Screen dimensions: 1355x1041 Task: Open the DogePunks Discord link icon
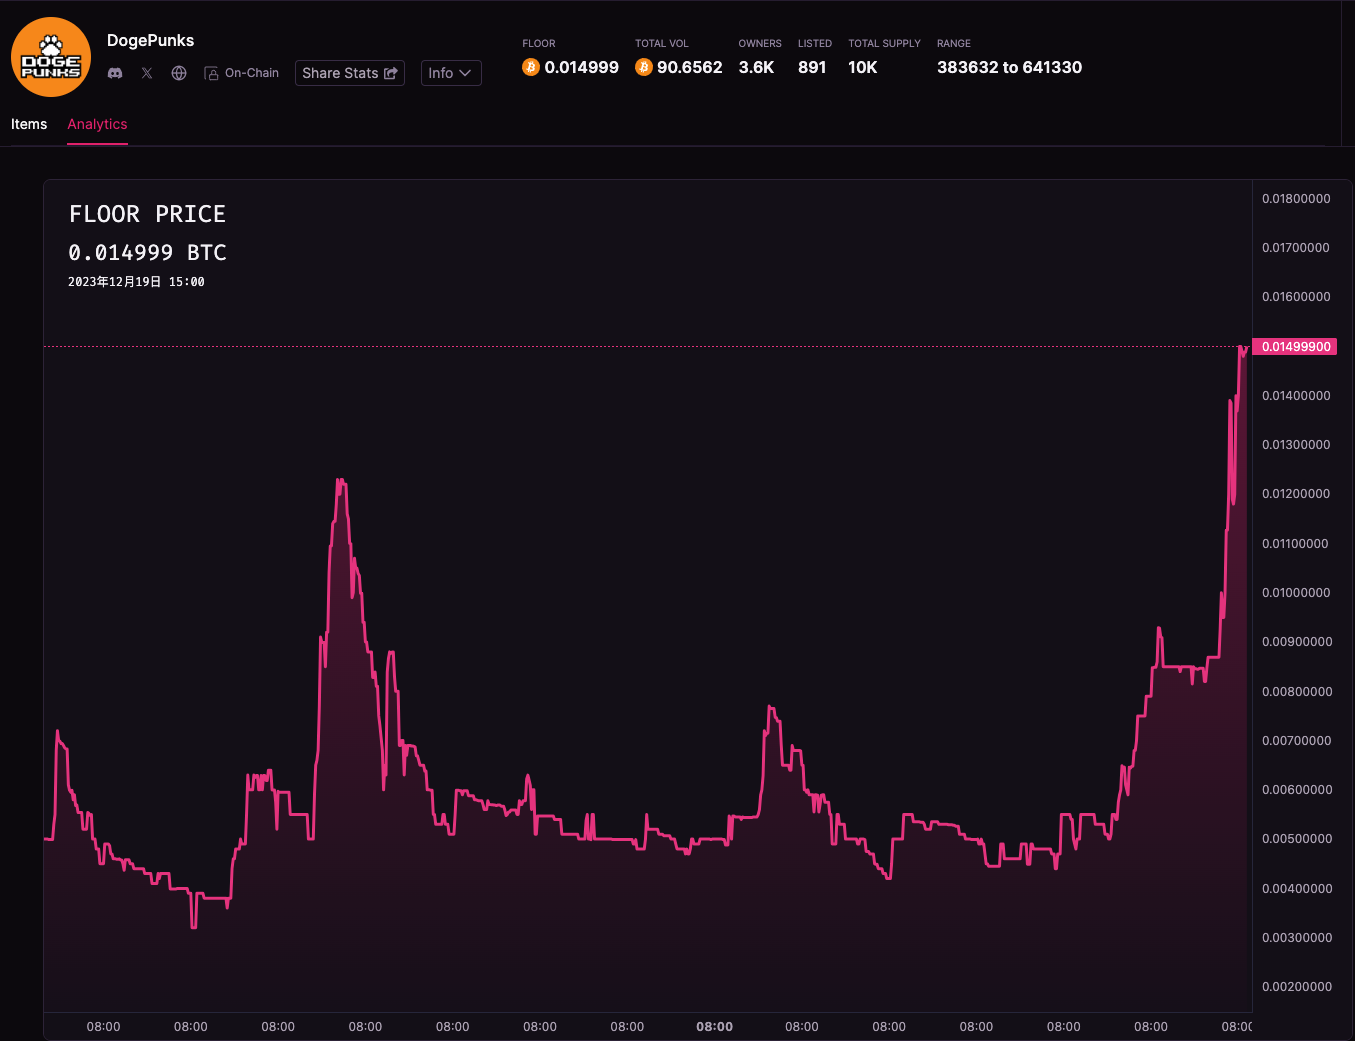click(x=115, y=73)
